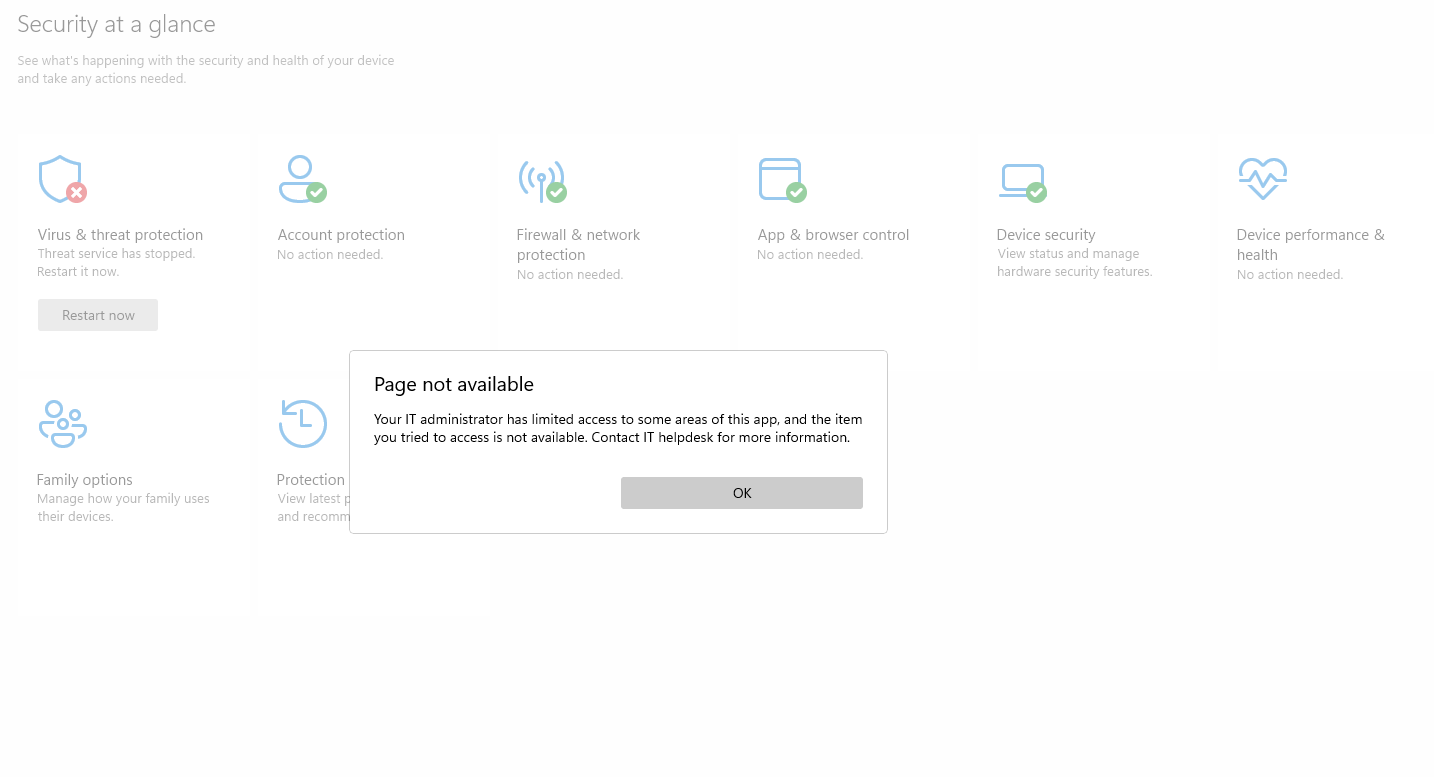
Task: Open App & browser control window icon
Action: pyautogui.click(x=782, y=180)
